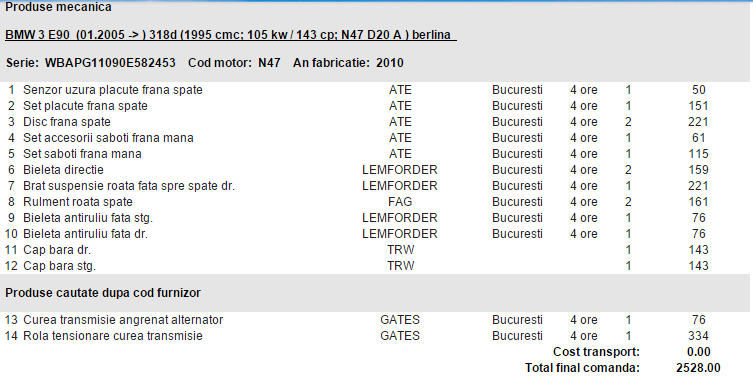The image size is (753, 380).
Task: Click Bieleta antiruliu fata dr. item
Action: pyautogui.click(x=85, y=234)
